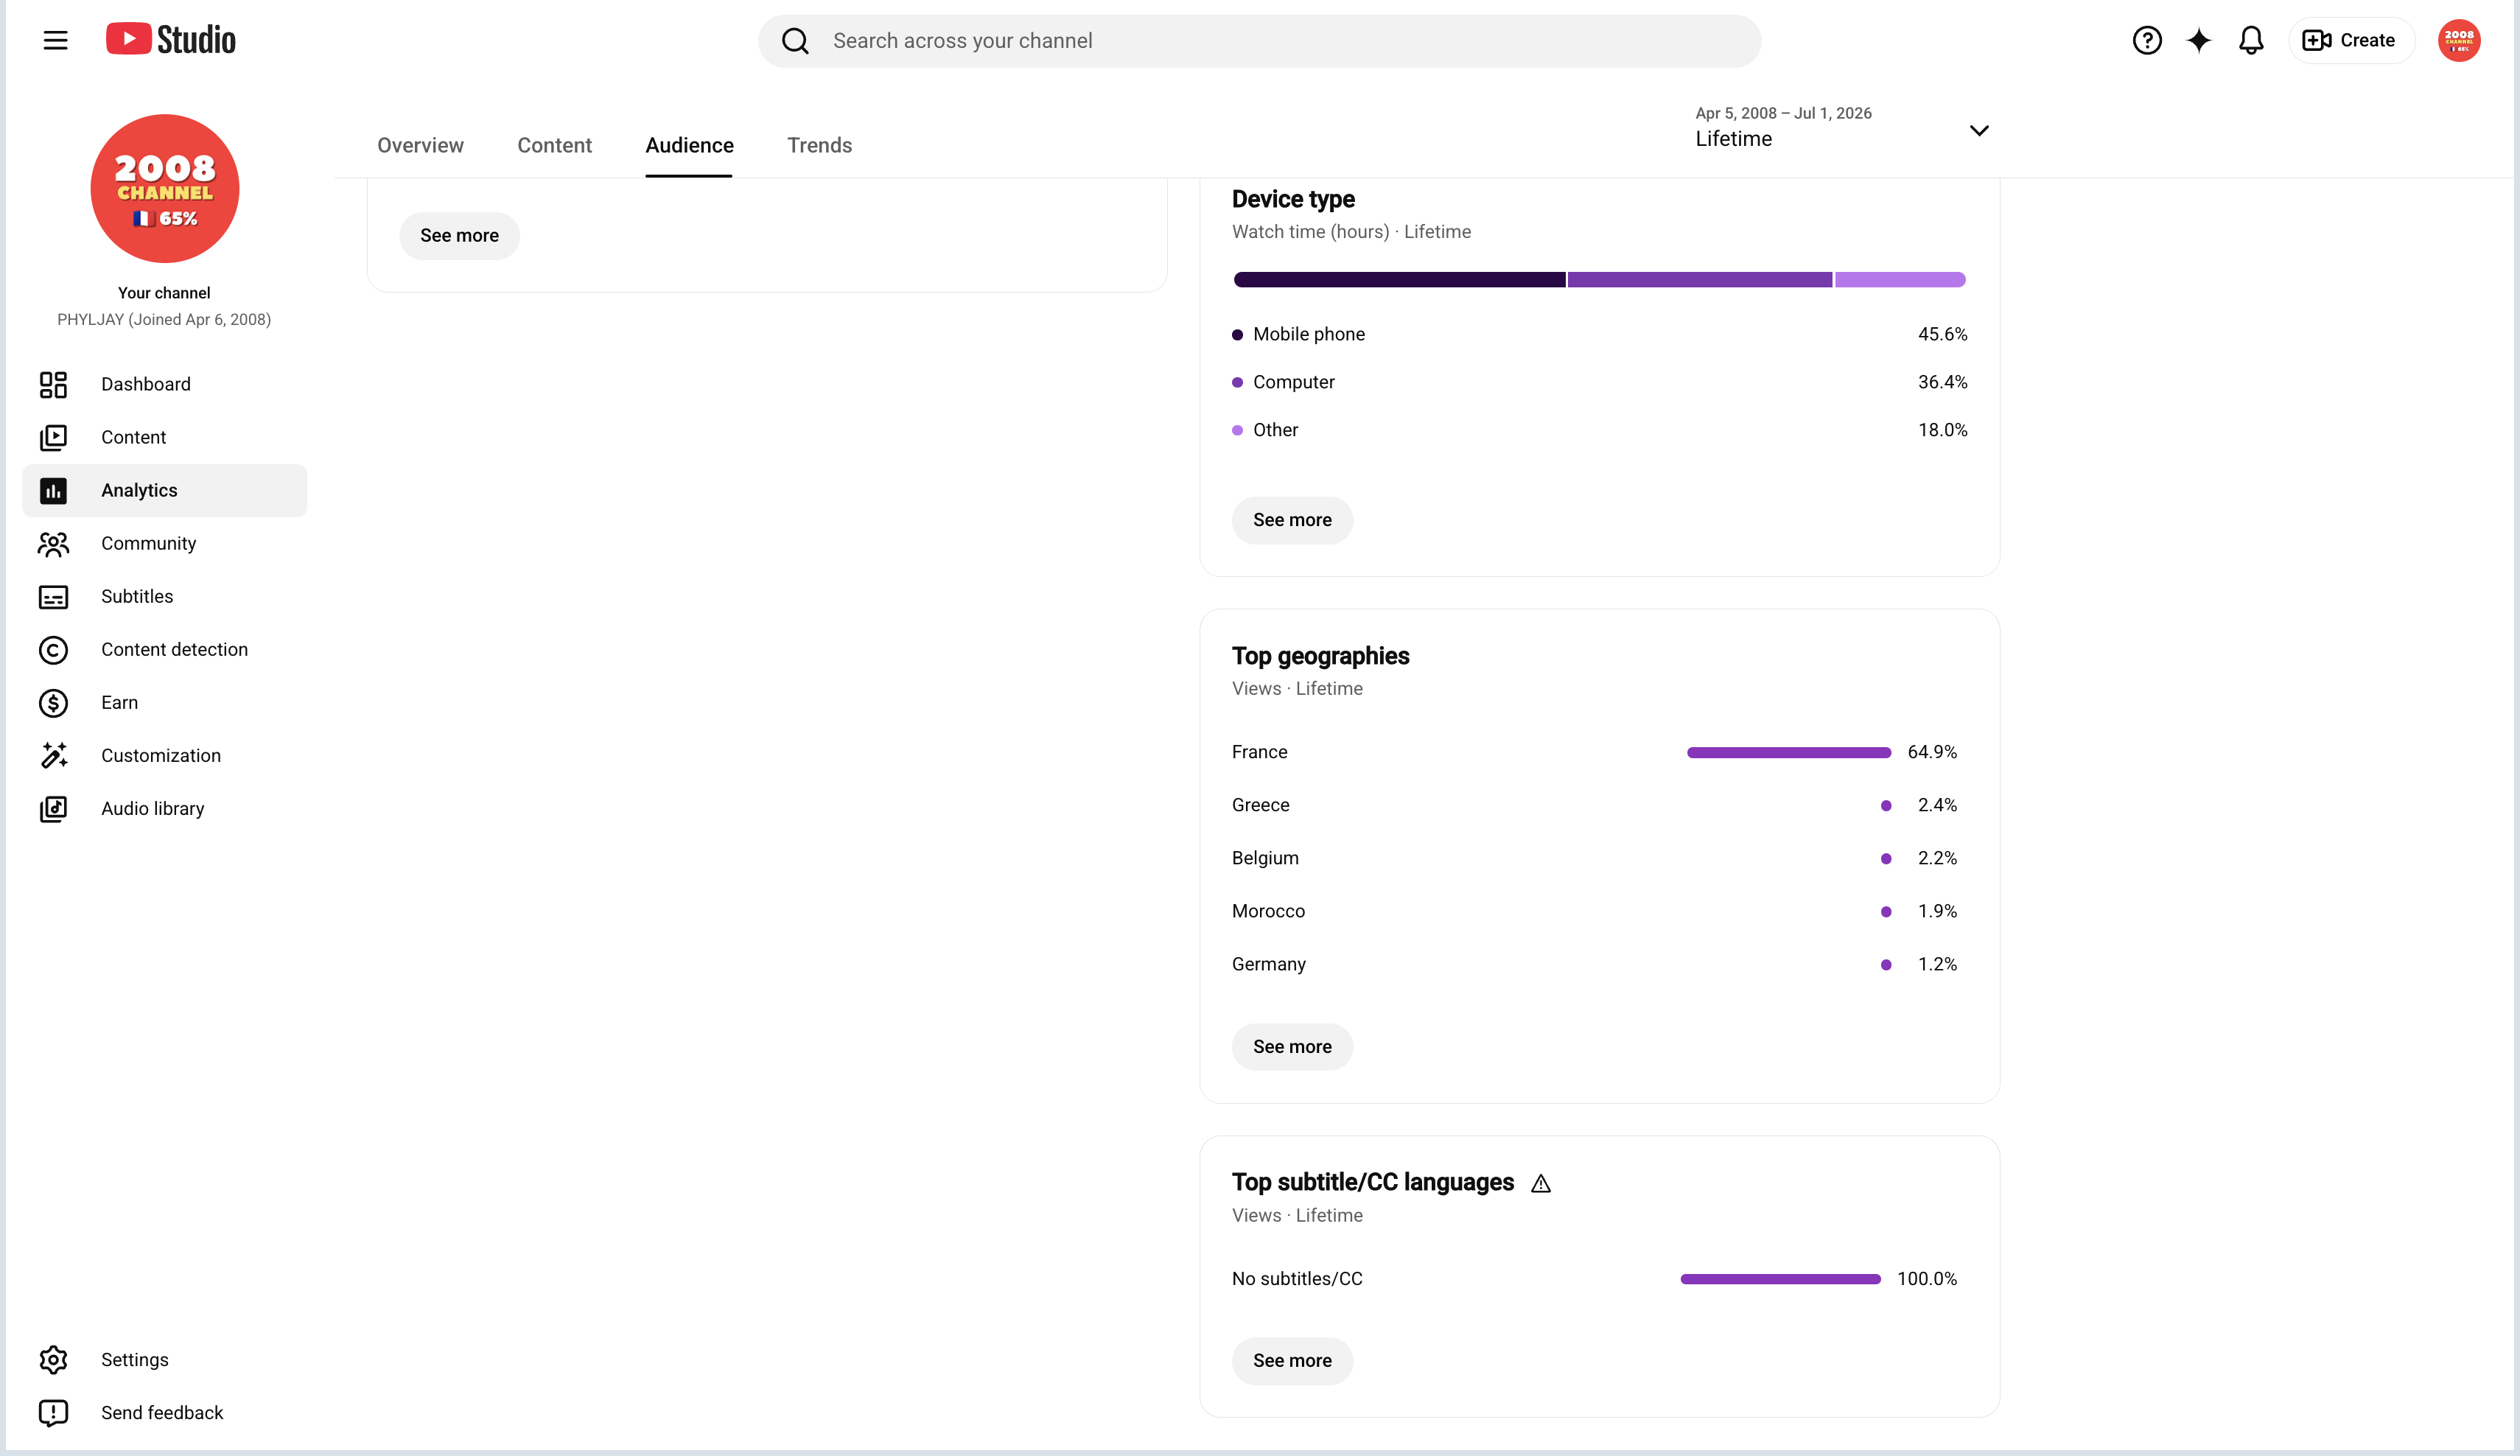Click the Earn dollar icon
This screenshot has width=2520, height=1456.
53,703
